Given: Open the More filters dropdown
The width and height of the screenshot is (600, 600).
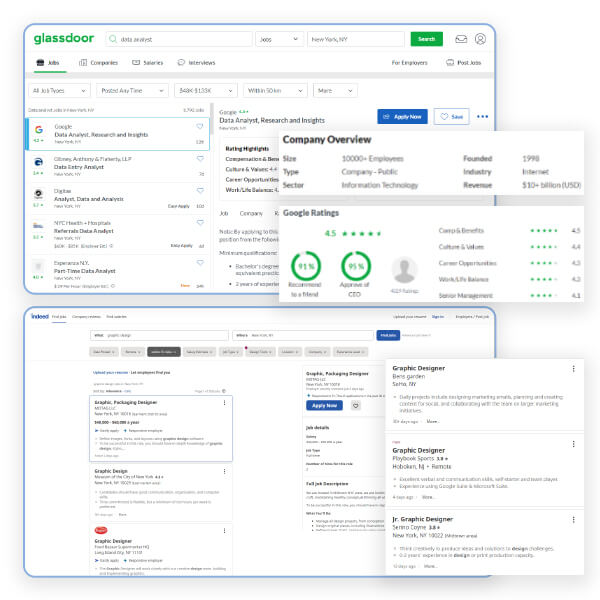Looking at the screenshot, I should [335, 91].
